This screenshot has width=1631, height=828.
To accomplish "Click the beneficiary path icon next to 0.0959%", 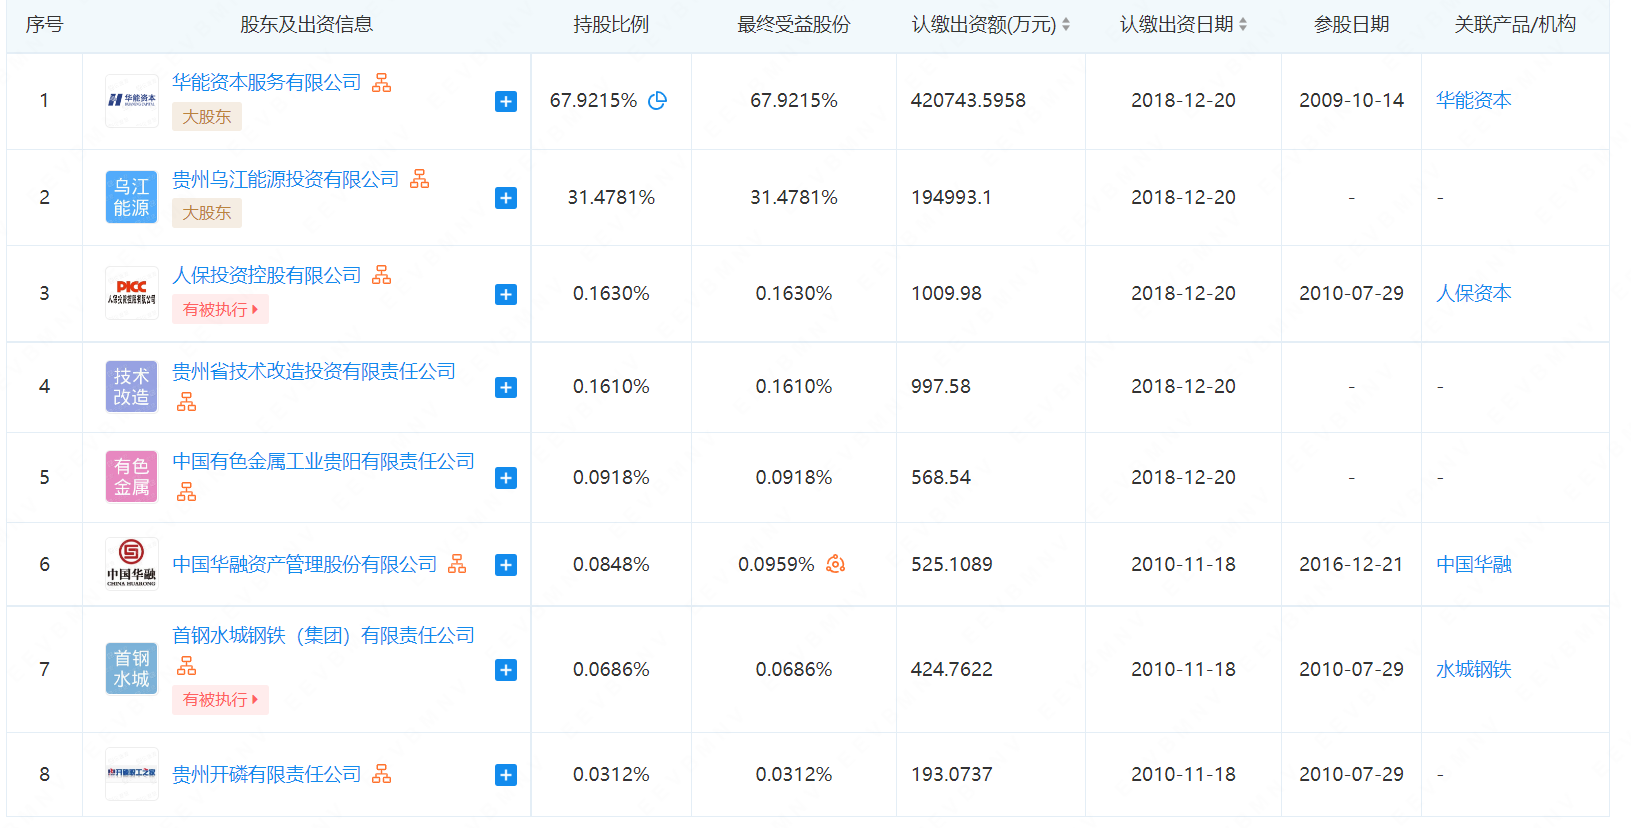I will pyautogui.click(x=836, y=564).
